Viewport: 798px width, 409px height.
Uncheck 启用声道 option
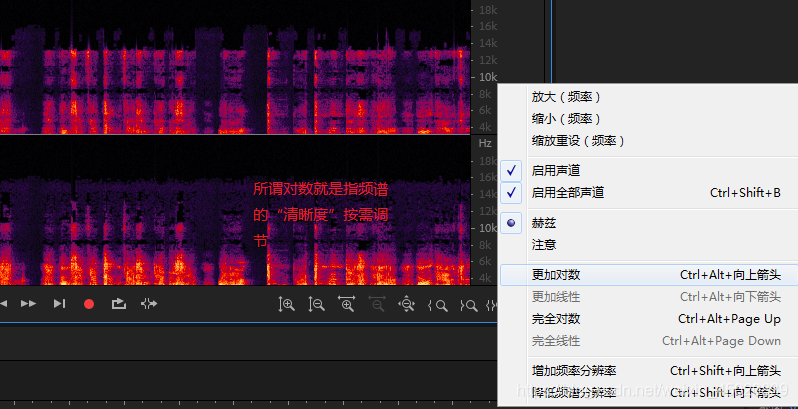pyautogui.click(x=648, y=170)
